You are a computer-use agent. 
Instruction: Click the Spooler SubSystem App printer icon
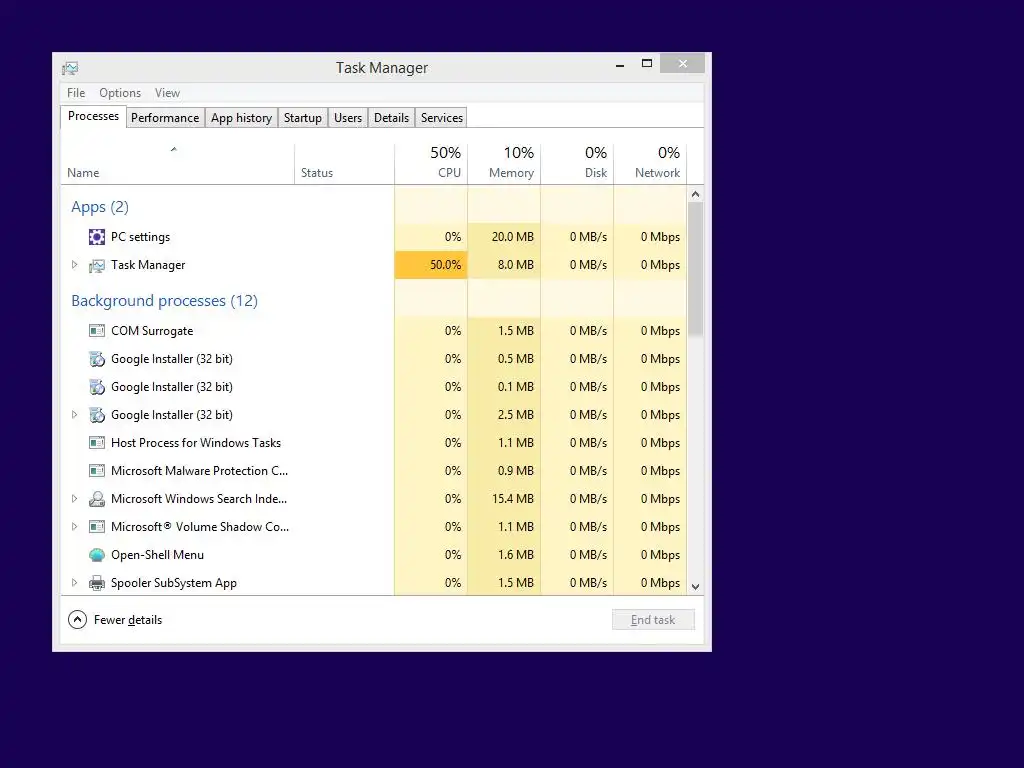click(97, 583)
